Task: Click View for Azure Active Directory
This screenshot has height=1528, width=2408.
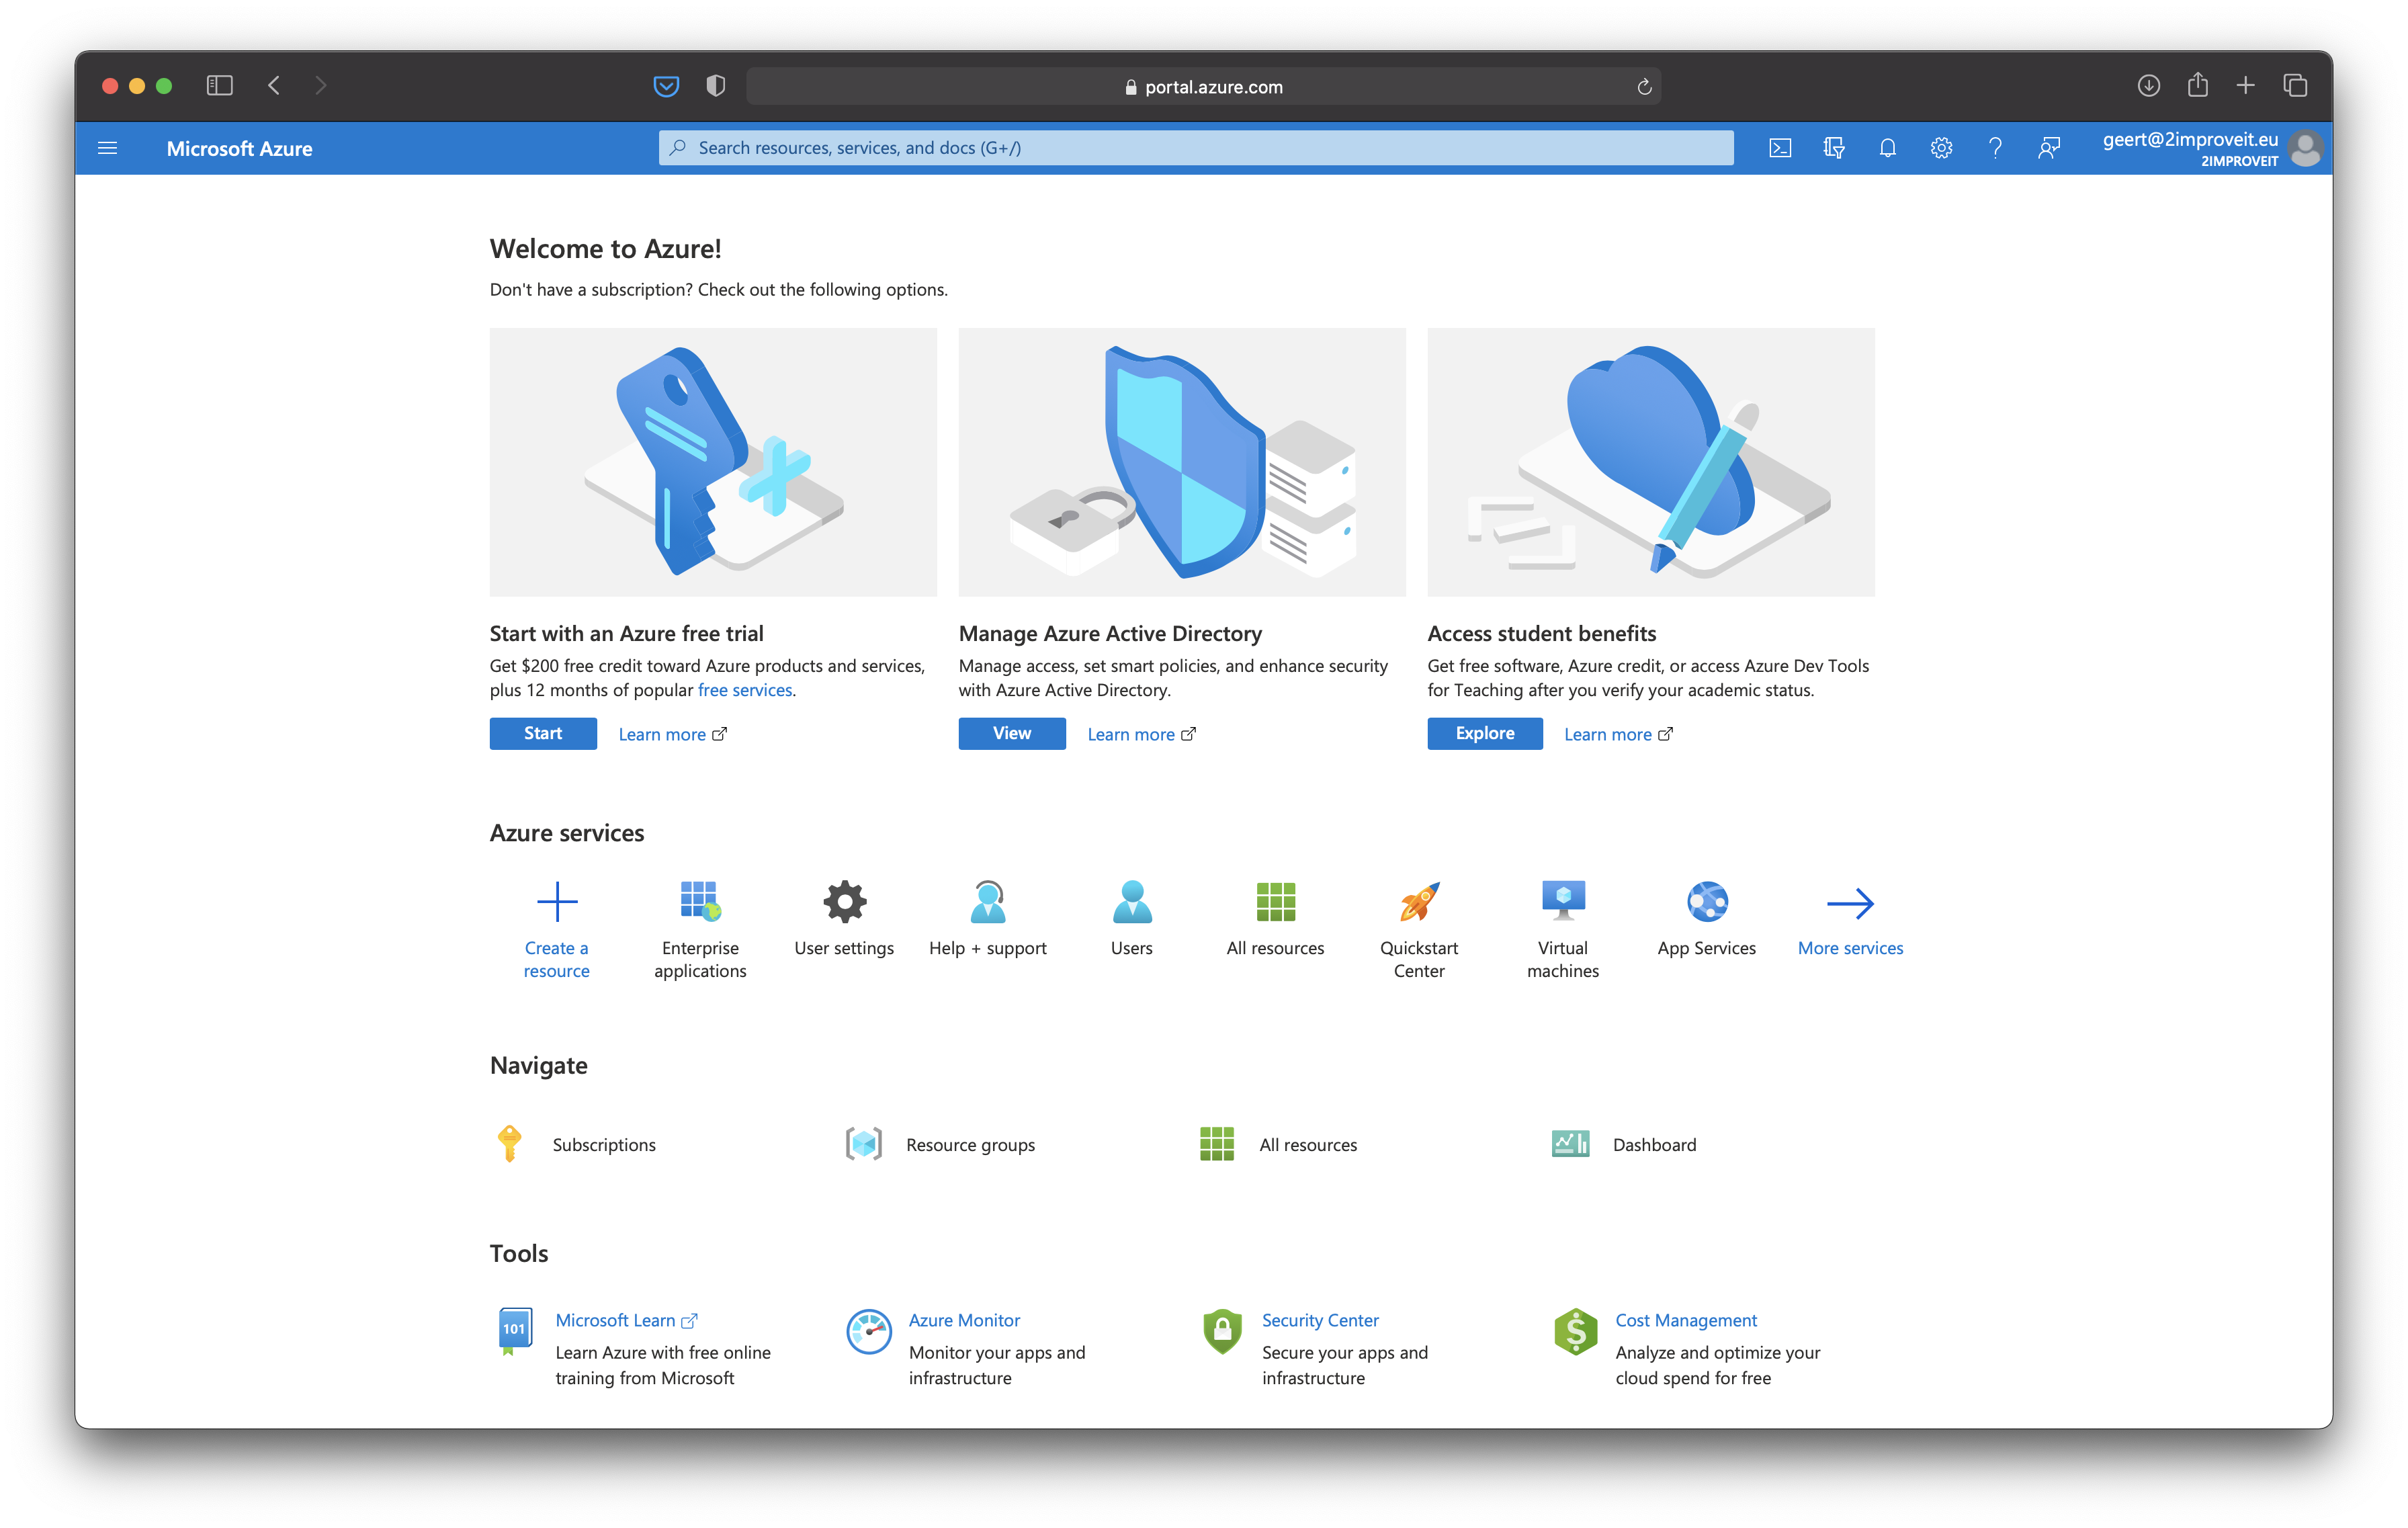Action: click(1012, 734)
